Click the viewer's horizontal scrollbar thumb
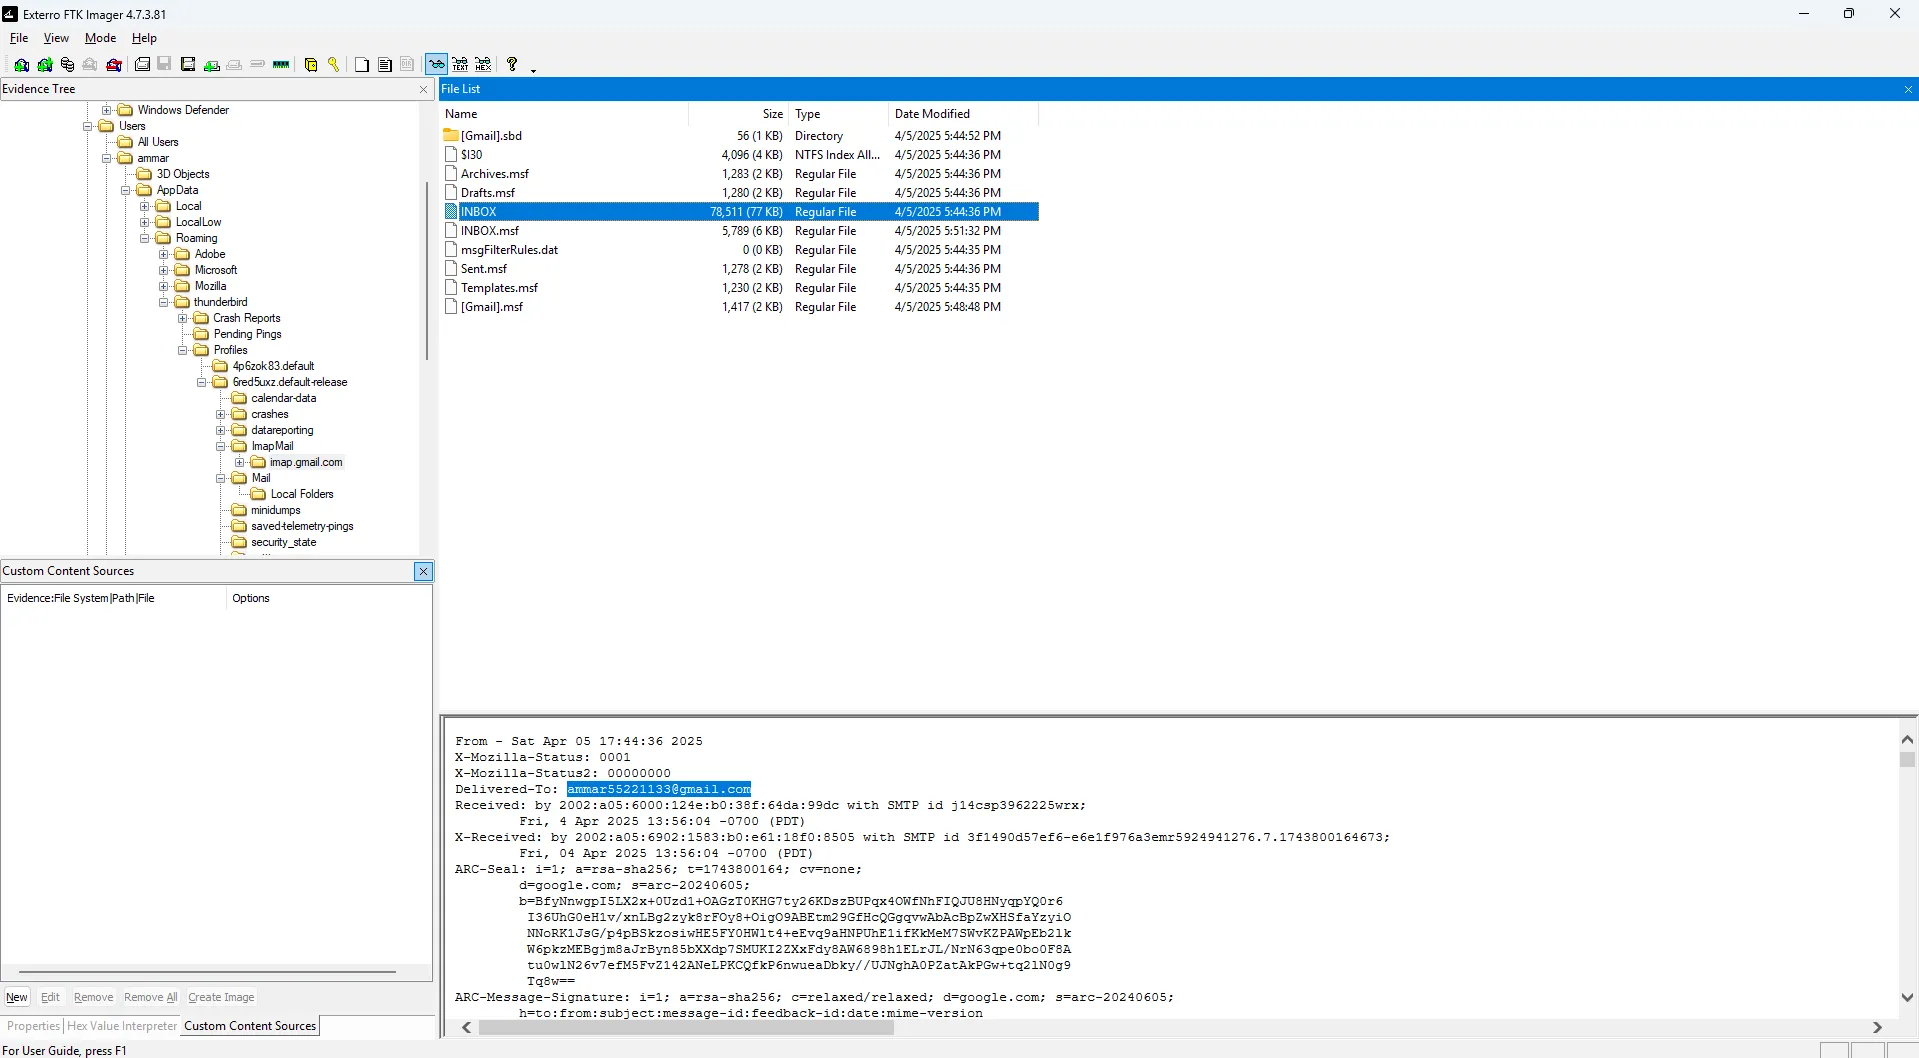The width and height of the screenshot is (1919, 1058). (x=685, y=1028)
